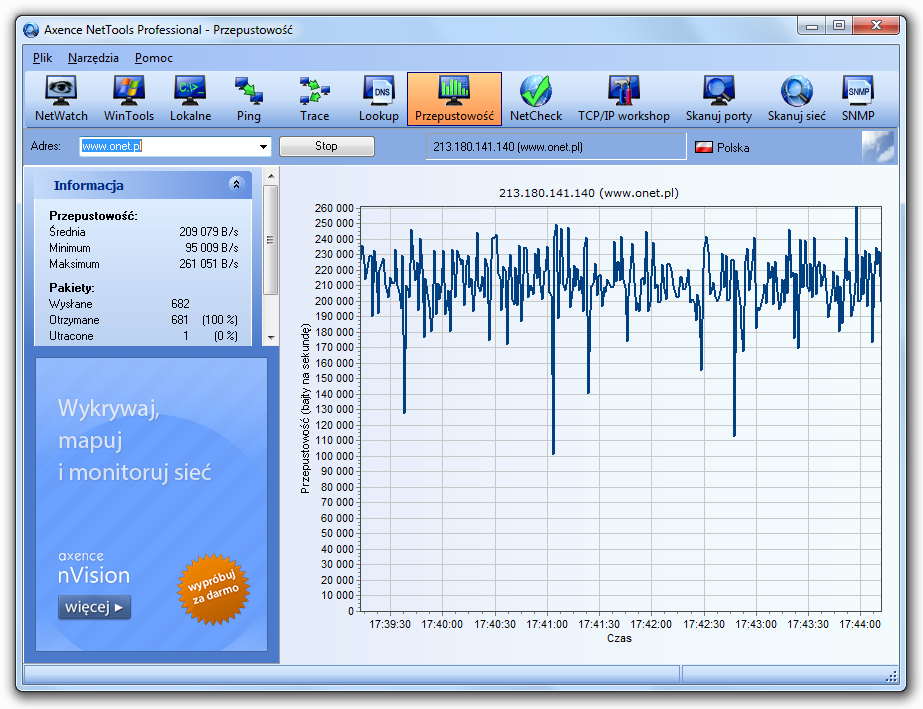Open Skanuj porty port scanner
923x709 pixels.
(719, 99)
